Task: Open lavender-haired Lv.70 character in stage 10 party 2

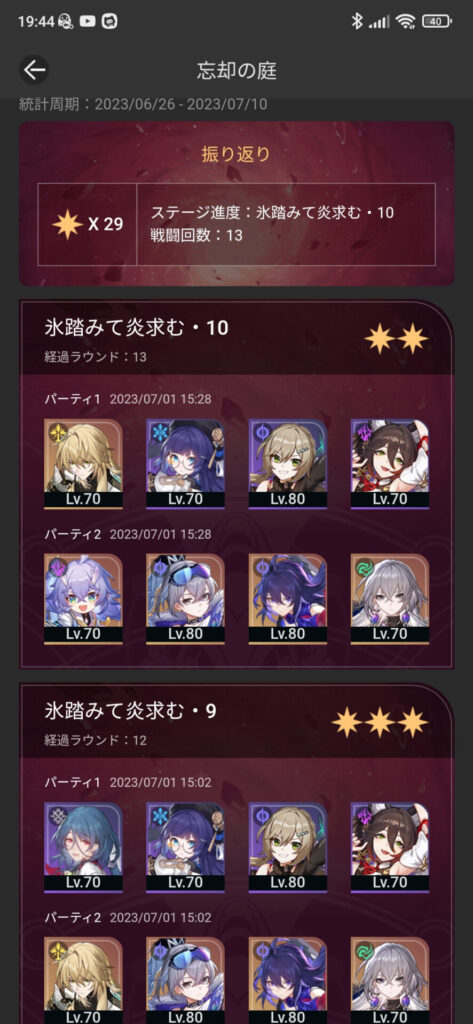Action: [83, 599]
